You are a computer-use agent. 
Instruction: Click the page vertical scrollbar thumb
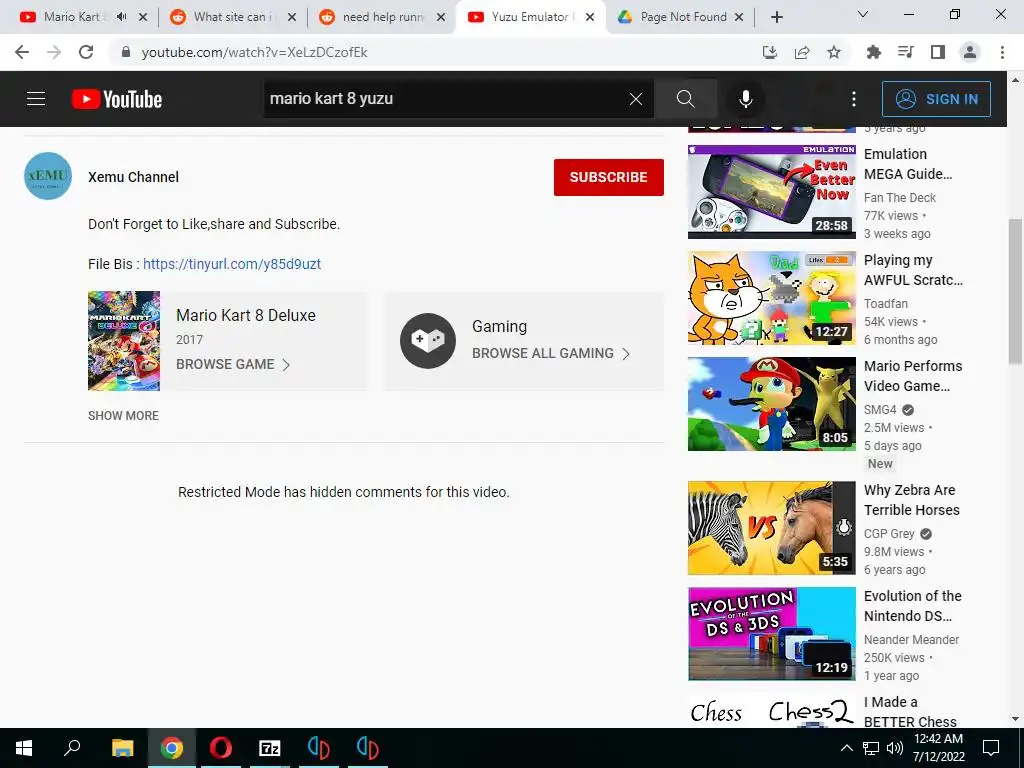pos(1015,292)
